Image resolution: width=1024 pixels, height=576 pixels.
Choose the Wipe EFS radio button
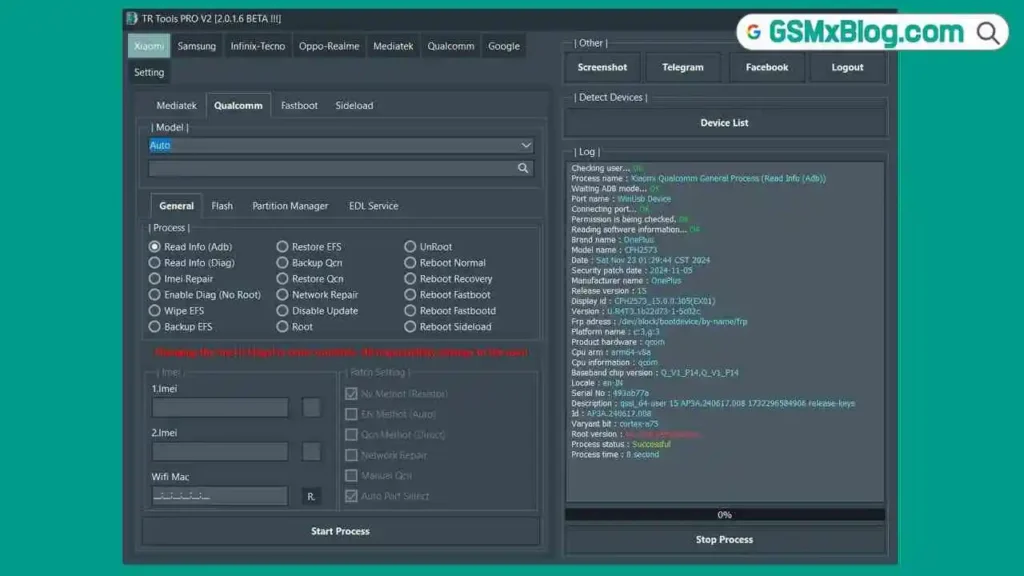154,311
